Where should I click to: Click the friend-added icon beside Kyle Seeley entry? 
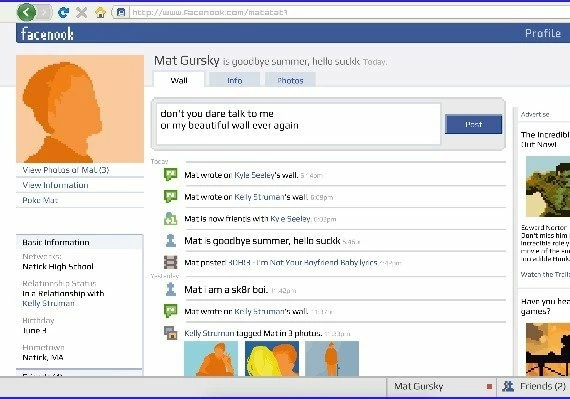pos(170,218)
